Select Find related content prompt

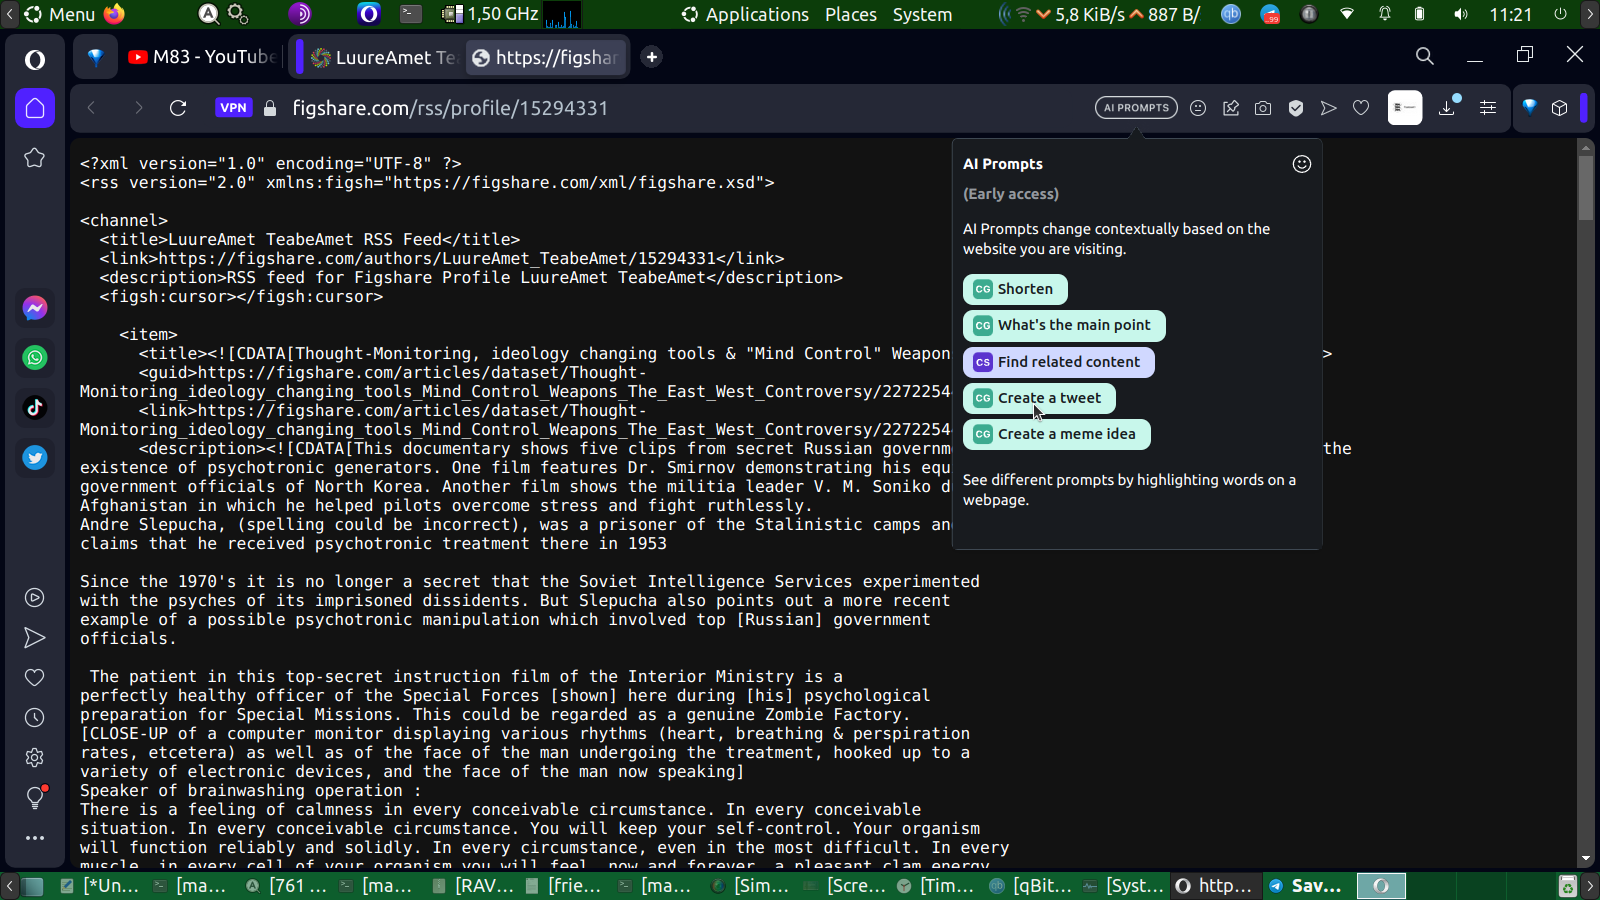[1058, 362]
